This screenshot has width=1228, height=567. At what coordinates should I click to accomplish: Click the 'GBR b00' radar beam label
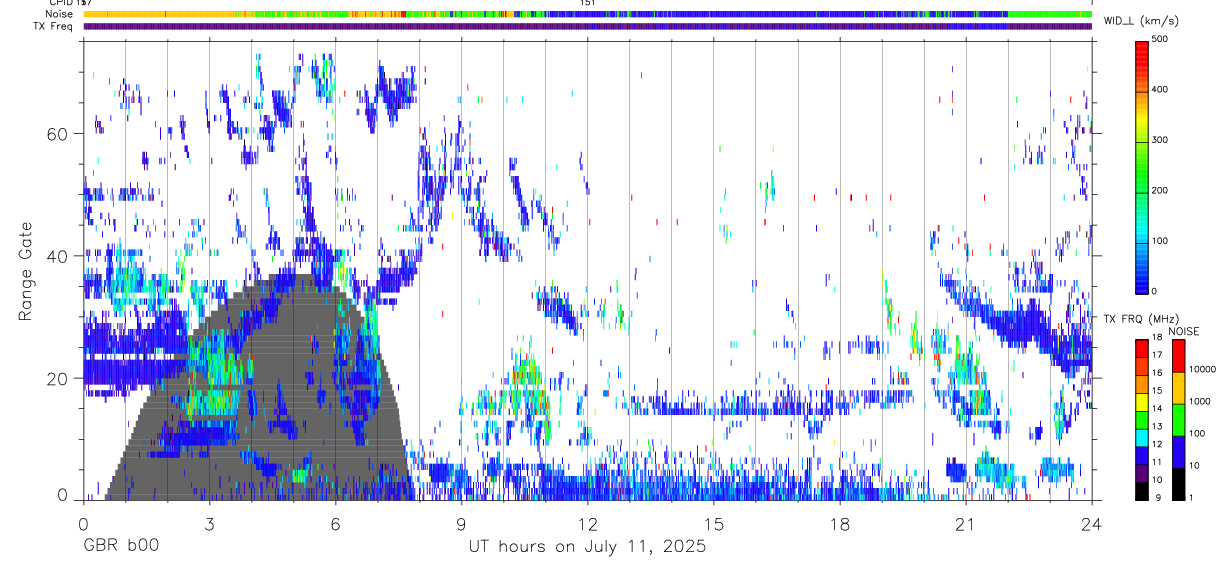click(120, 547)
